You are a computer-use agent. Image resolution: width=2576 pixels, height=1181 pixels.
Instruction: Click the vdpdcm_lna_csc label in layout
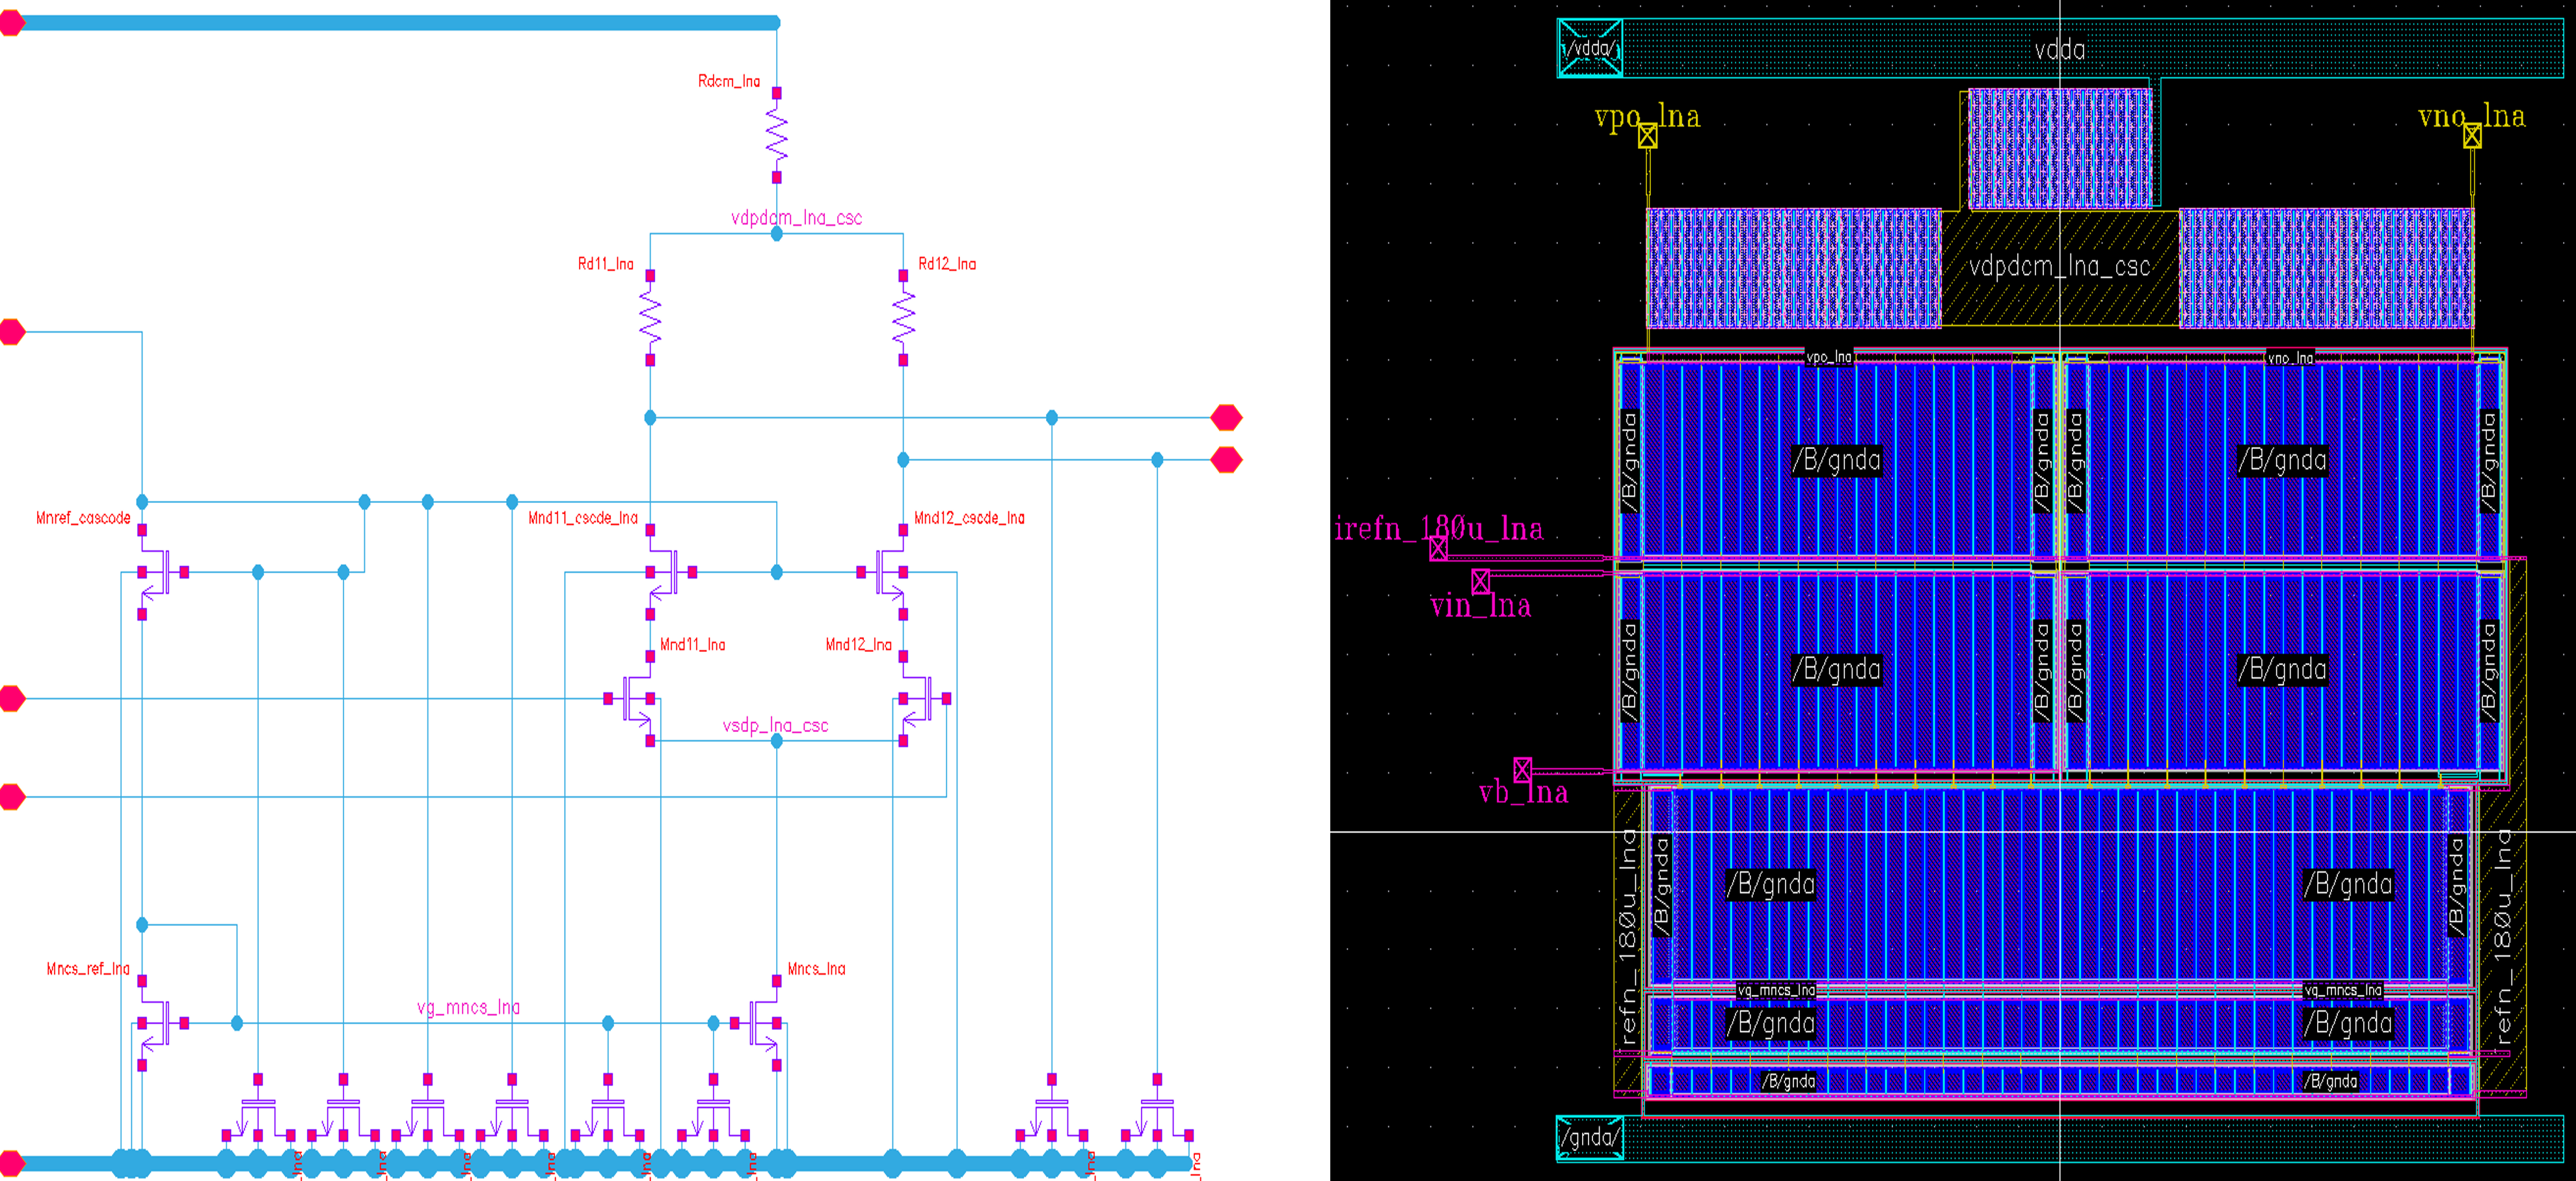click(2060, 266)
